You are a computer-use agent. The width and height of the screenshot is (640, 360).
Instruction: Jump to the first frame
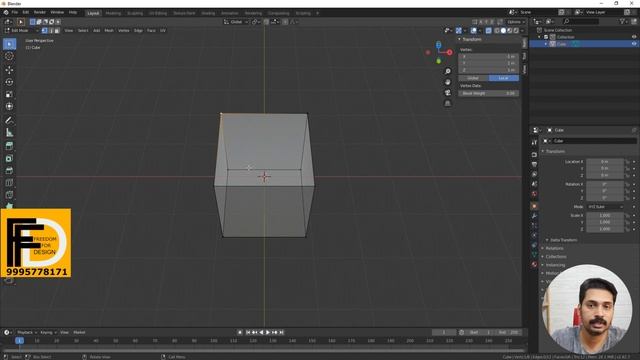[248, 333]
